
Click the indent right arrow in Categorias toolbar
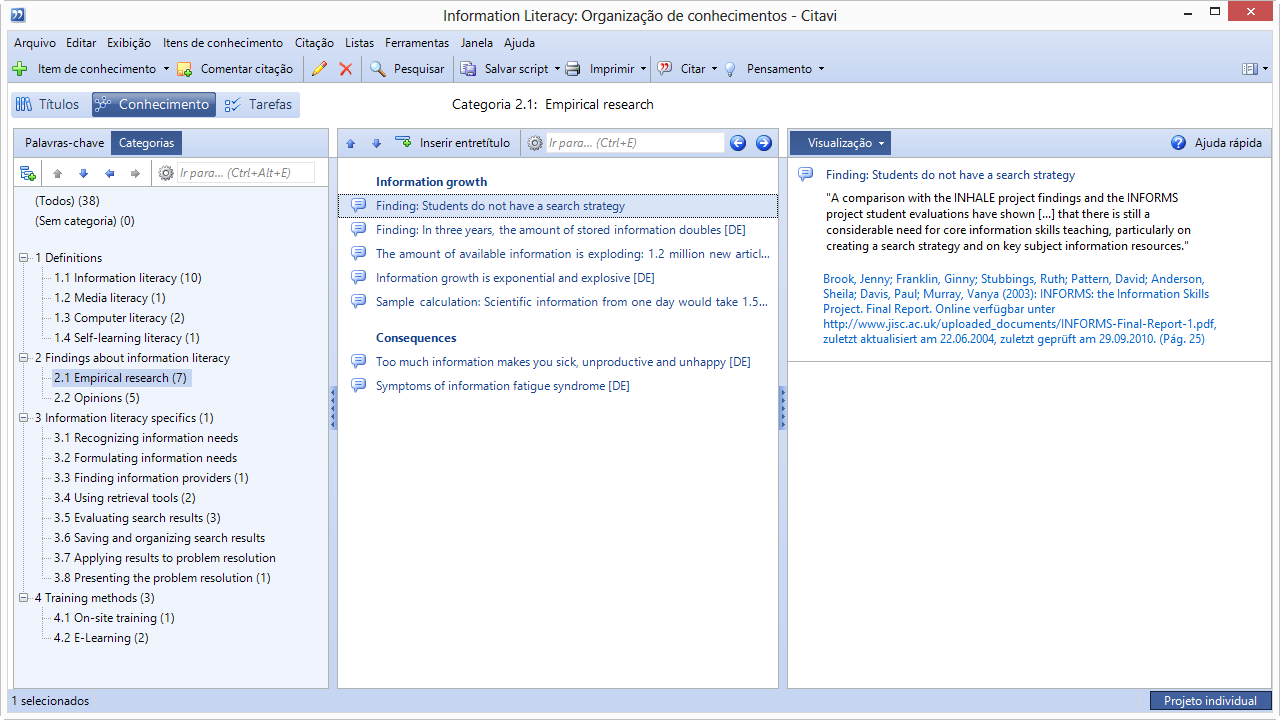coord(135,173)
